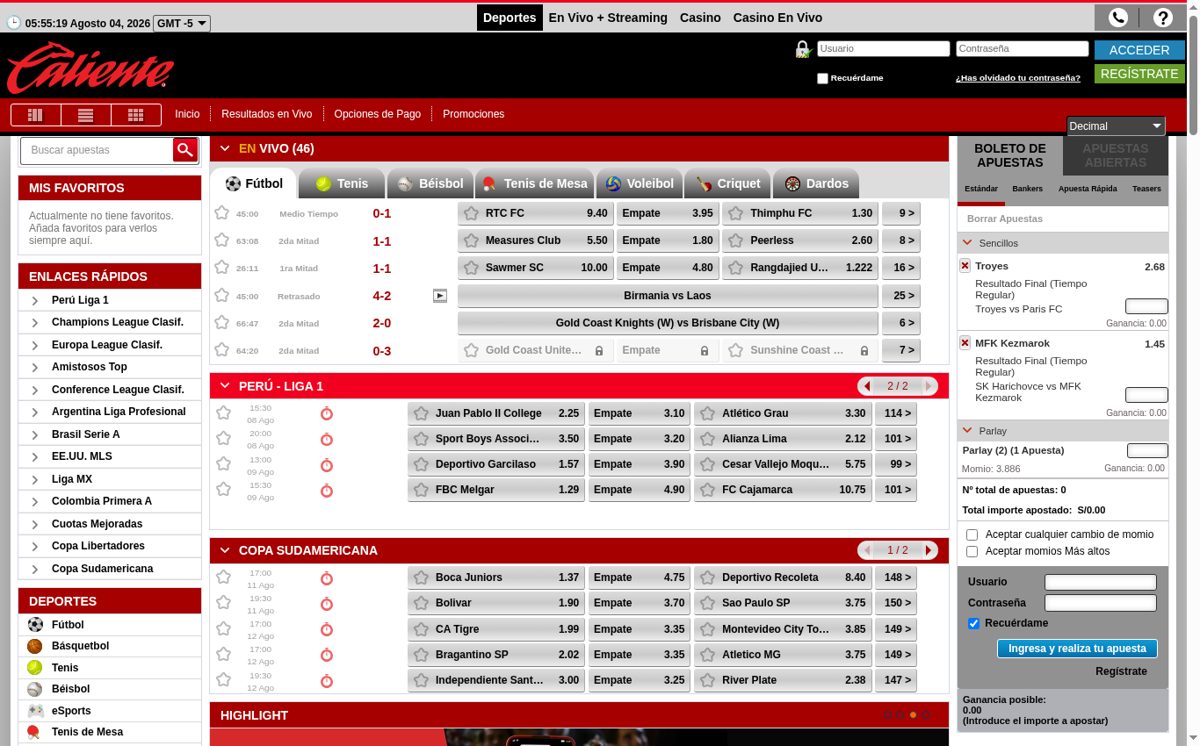Screen dimensions: 1200x746
Task: Open Fútbol sport icon in Deportes list
Action: [x=35, y=624]
